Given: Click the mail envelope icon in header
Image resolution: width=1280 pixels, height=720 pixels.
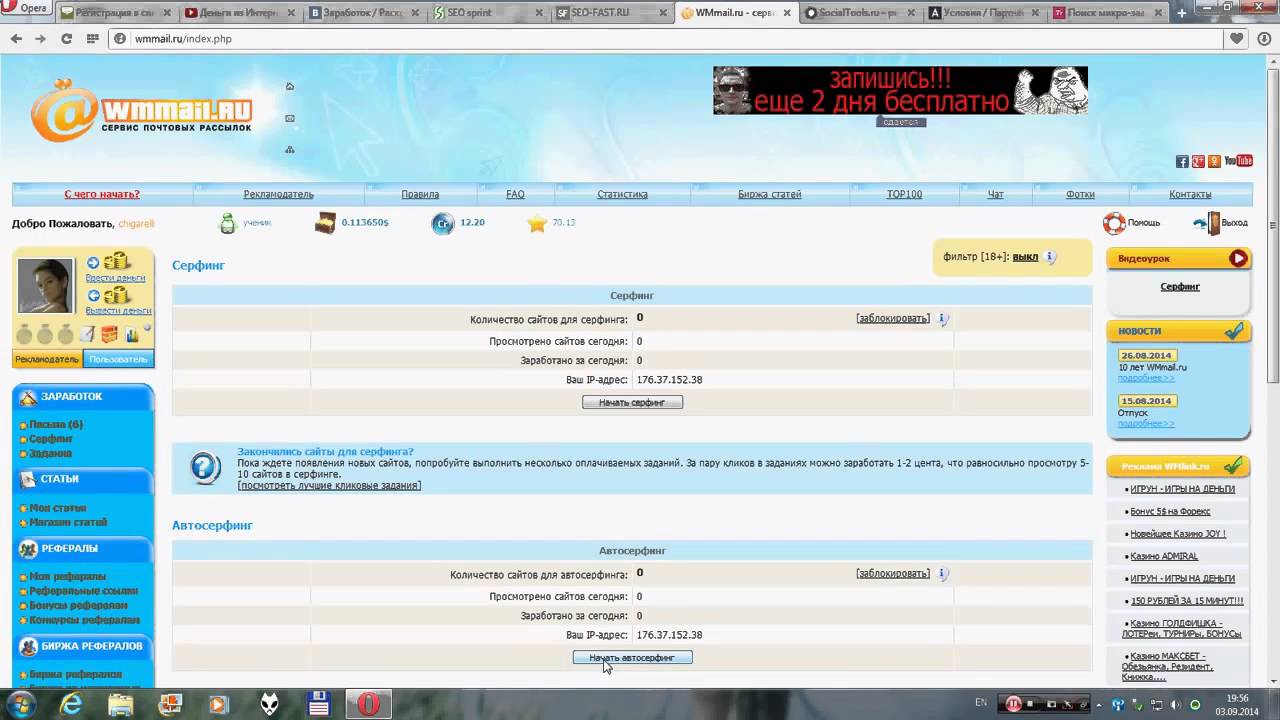Looking at the screenshot, I should [290, 118].
